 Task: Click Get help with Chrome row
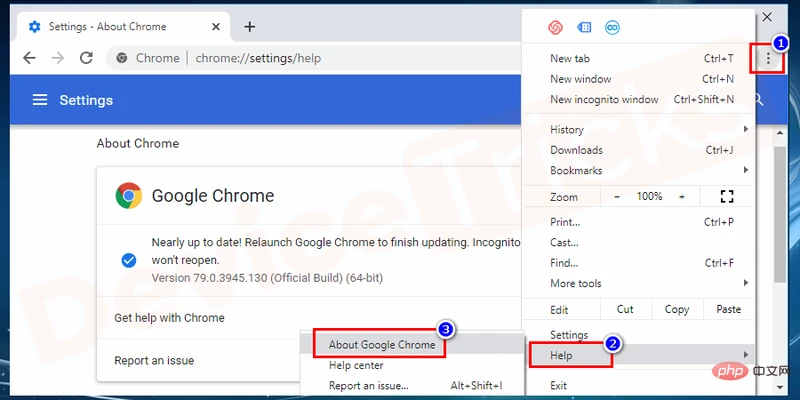pyautogui.click(x=309, y=318)
